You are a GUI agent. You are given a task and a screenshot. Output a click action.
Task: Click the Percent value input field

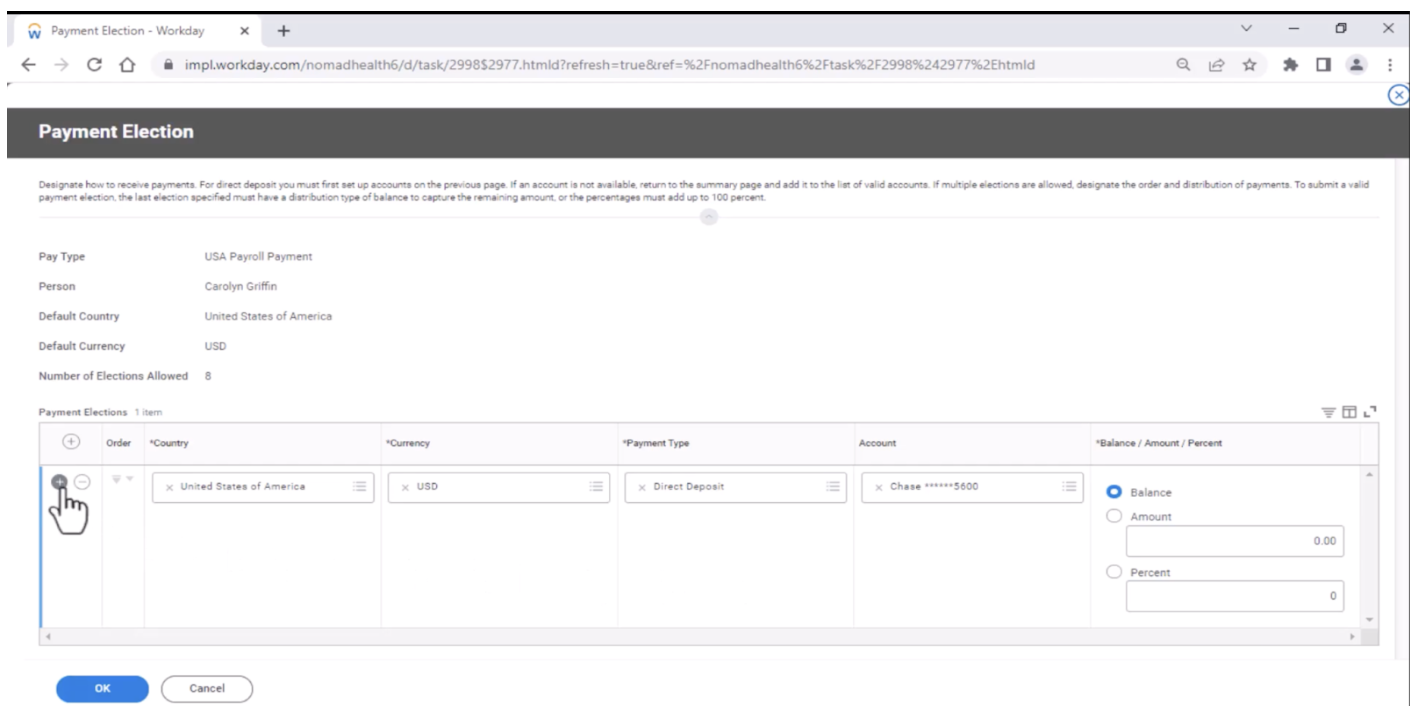1235,597
